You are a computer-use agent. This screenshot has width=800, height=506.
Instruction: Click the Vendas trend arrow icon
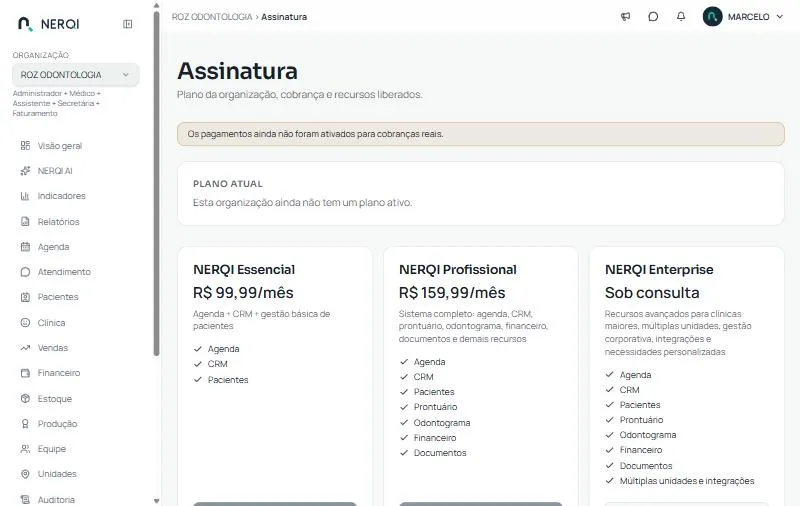[x=25, y=348]
